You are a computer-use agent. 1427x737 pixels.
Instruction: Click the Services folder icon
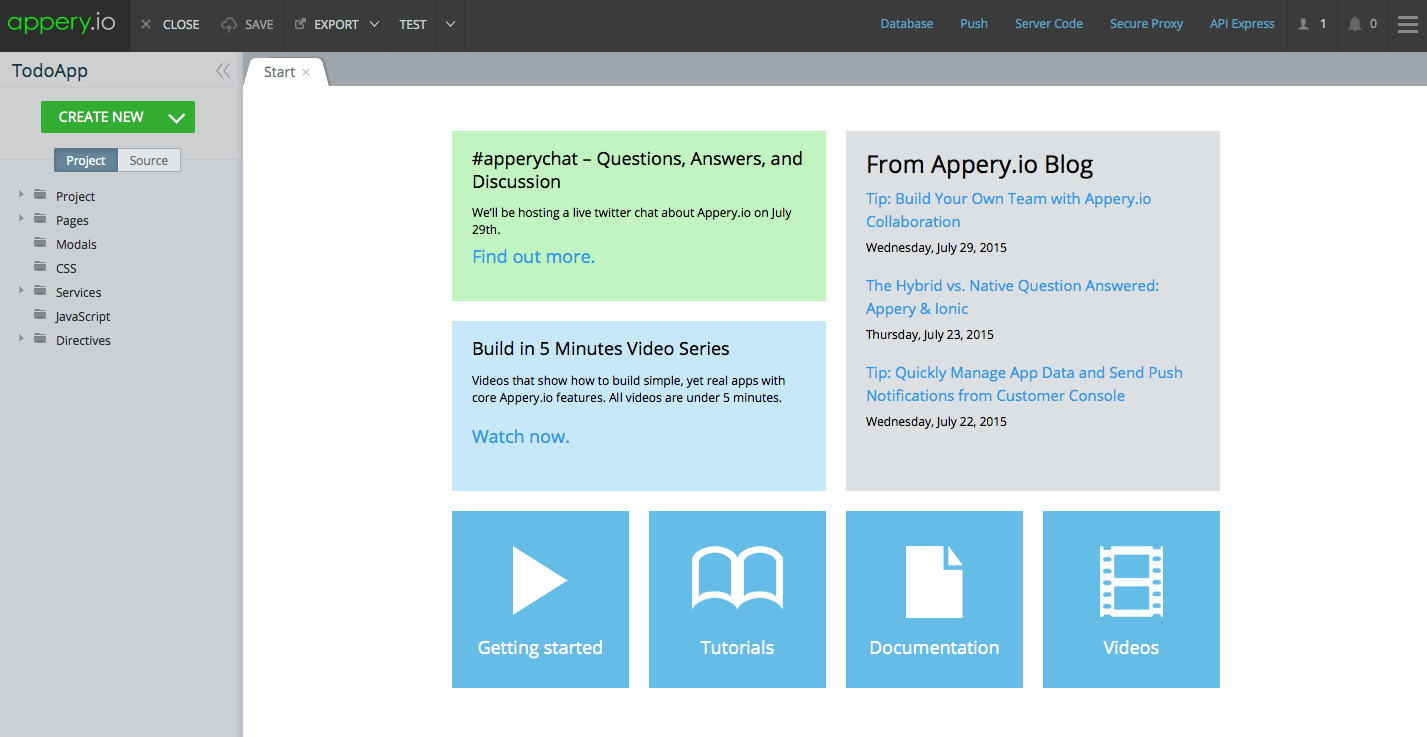tap(40, 291)
